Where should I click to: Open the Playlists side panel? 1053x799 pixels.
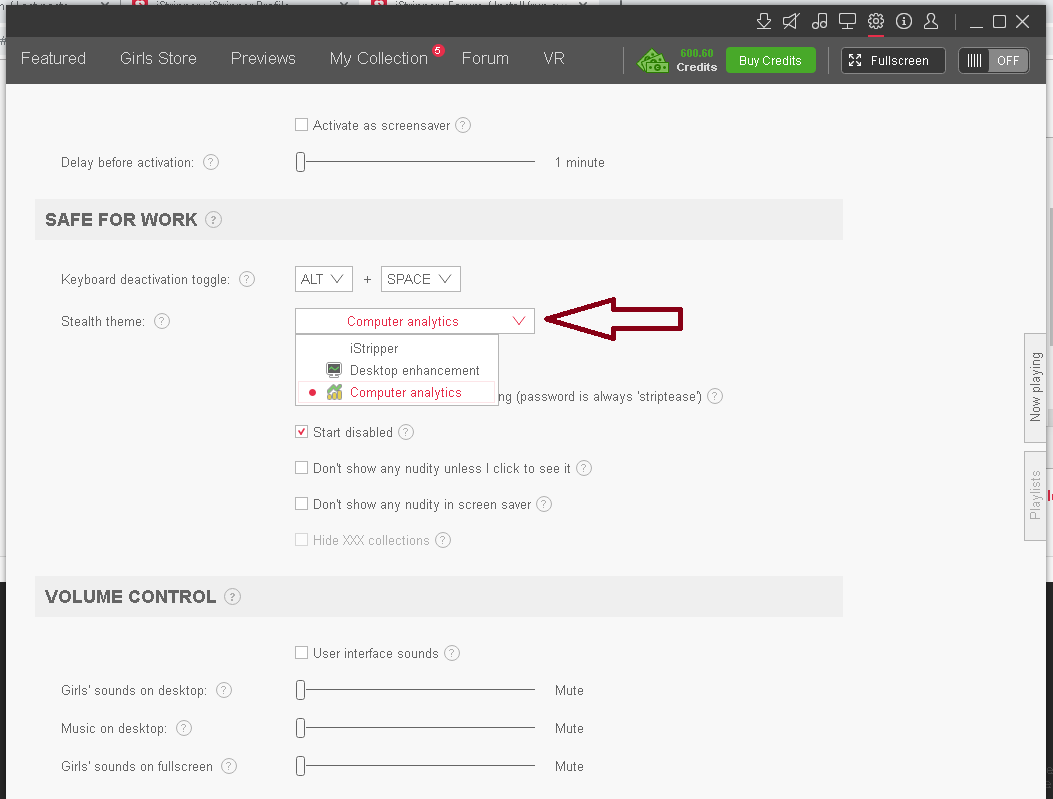coord(1035,496)
